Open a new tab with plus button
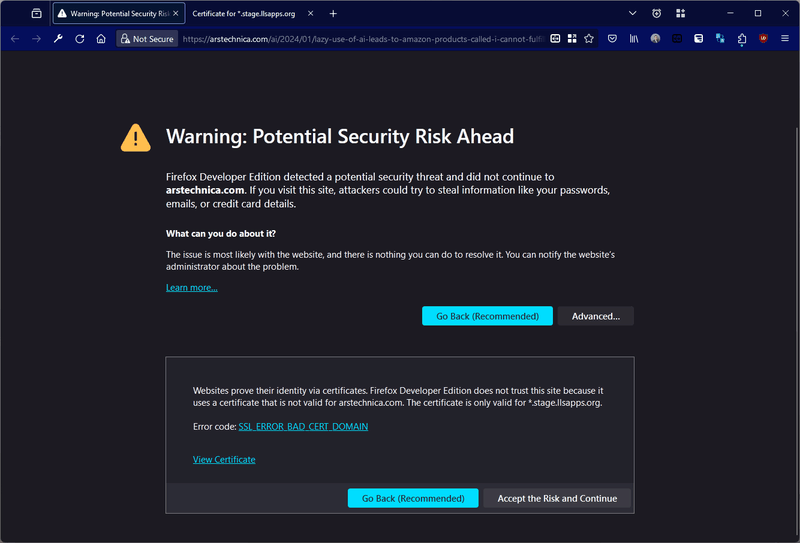The image size is (800, 543). coord(333,14)
